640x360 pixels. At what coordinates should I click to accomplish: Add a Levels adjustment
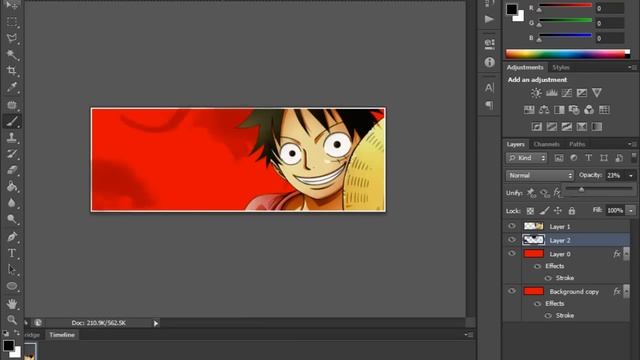pyautogui.click(x=551, y=93)
